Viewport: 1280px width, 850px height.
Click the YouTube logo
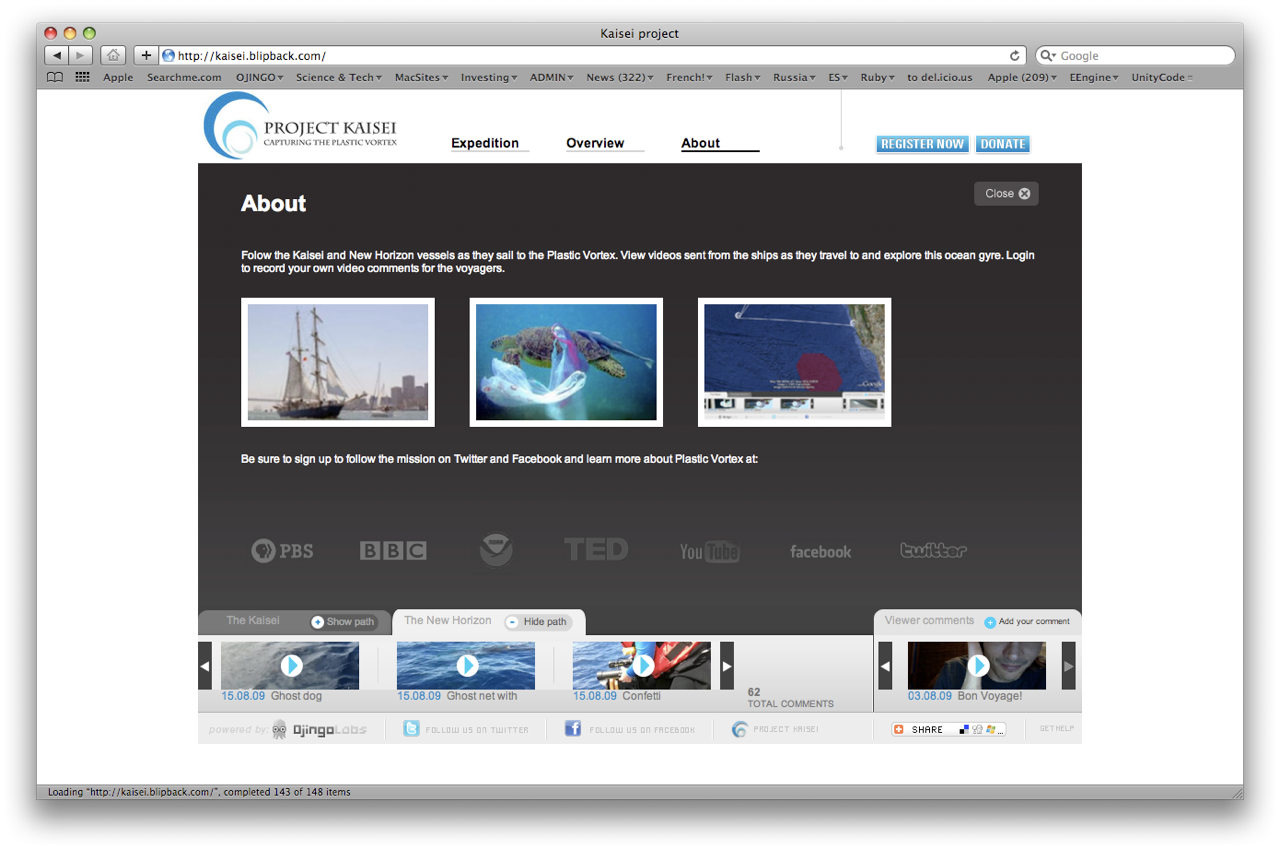(x=709, y=551)
